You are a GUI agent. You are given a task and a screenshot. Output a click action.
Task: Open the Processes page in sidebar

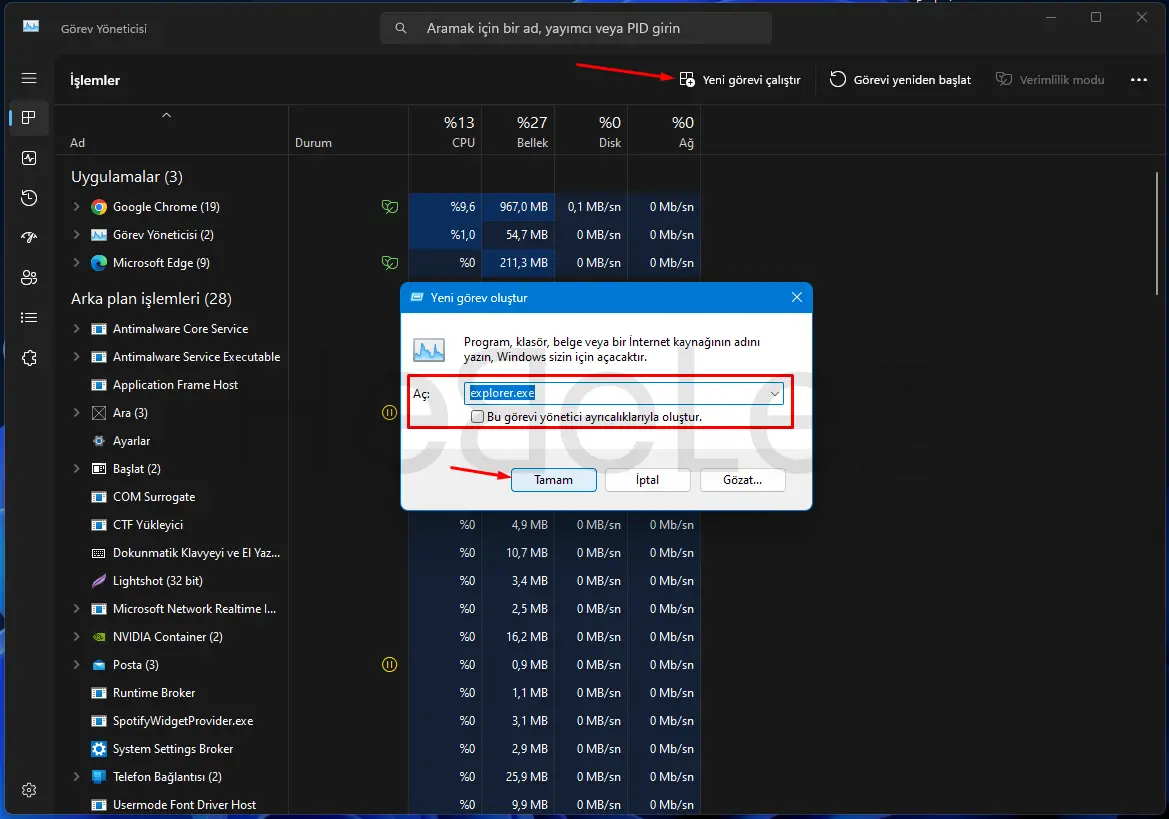pos(29,118)
